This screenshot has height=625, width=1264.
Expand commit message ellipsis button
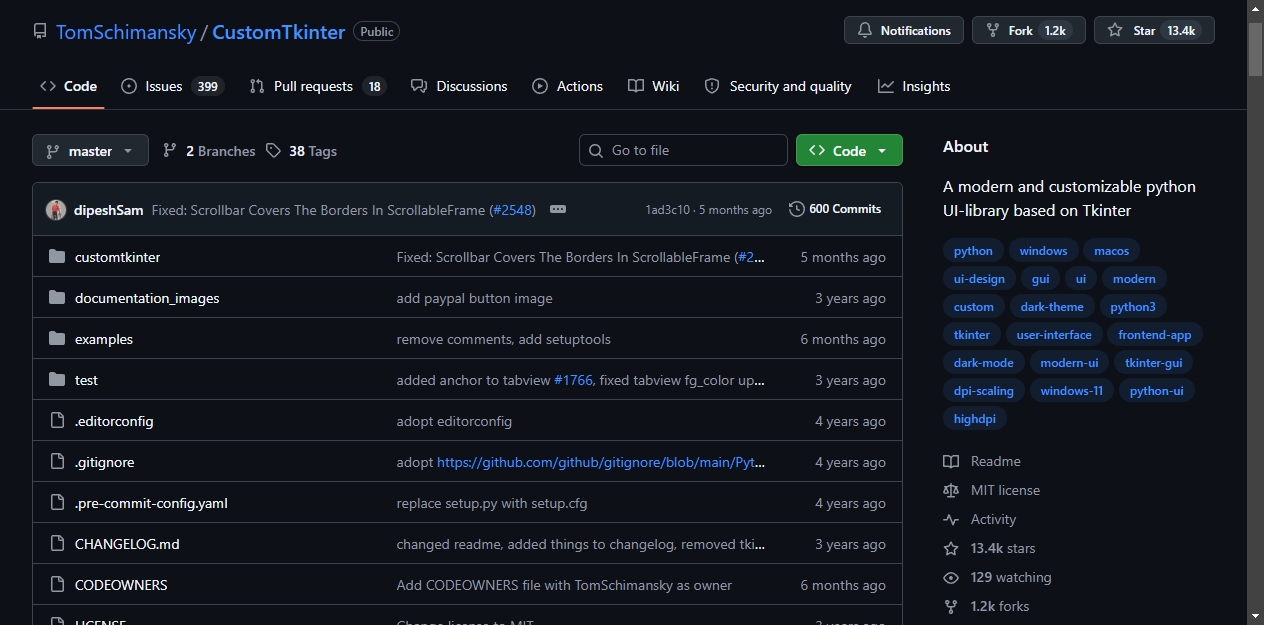pyautogui.click(x=558, y=209)
